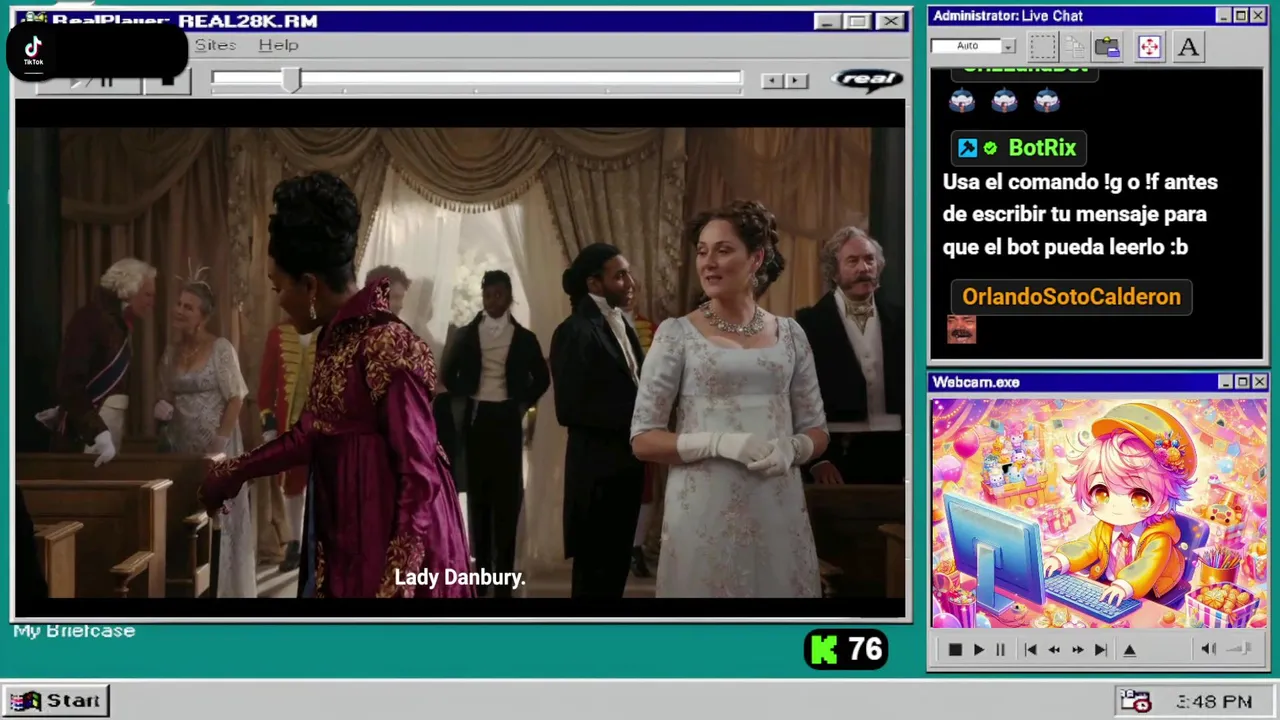Click the right arrow button beside the real logo
This screenshot has width=1280, height=720.
796,81
